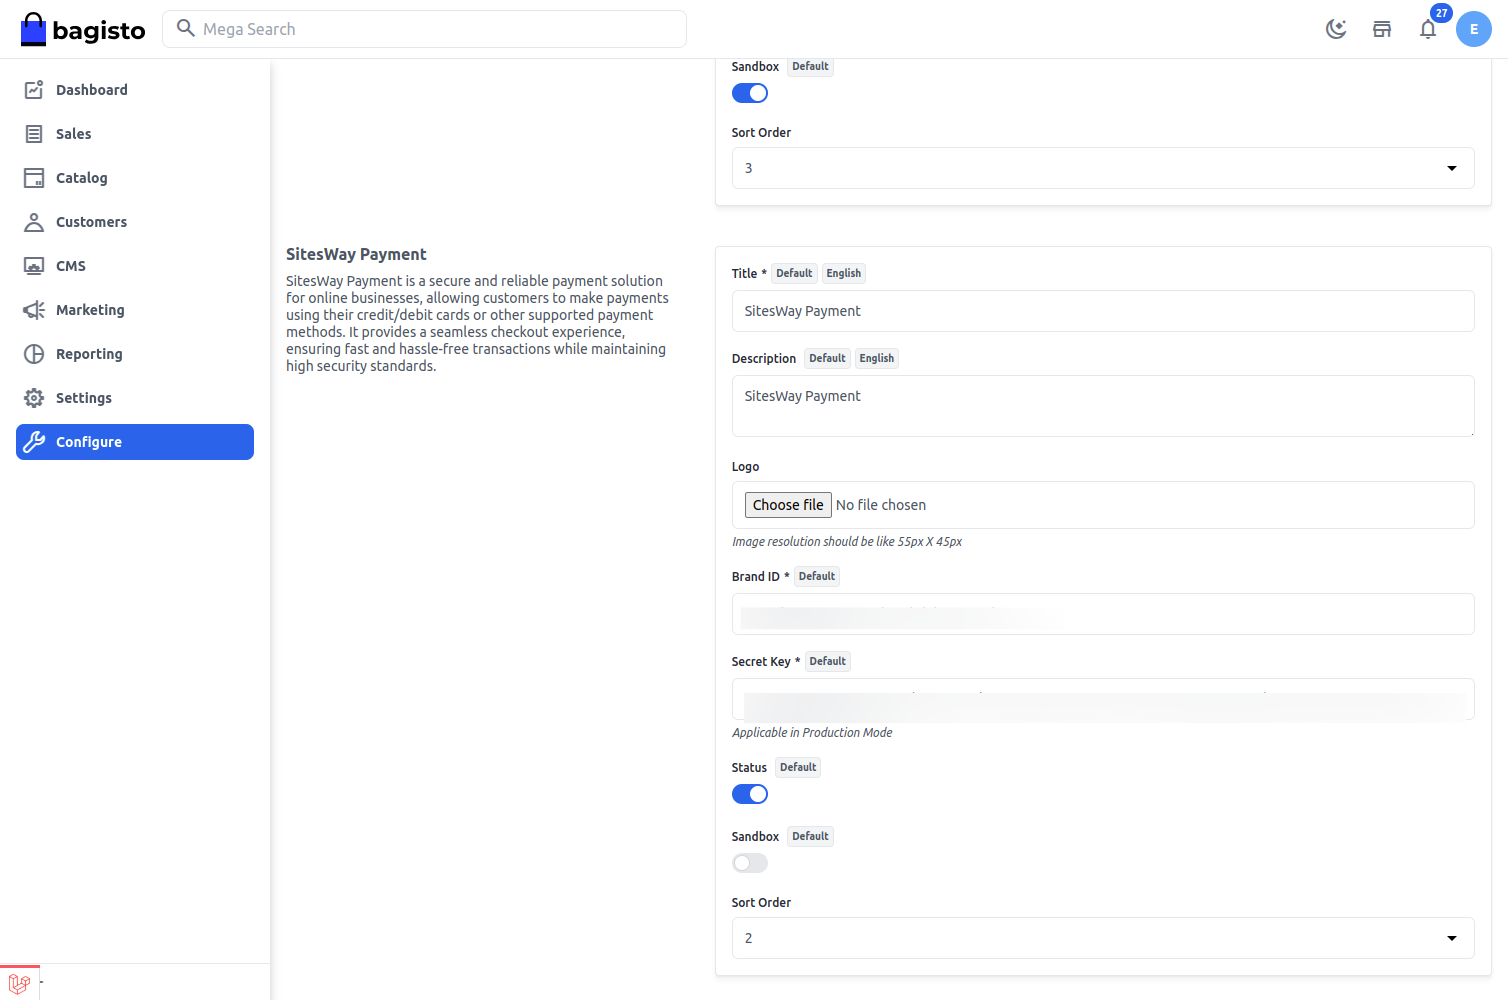Open notifications bell icon
Screen dimensions: 1508x1000
click(1428, 29)
